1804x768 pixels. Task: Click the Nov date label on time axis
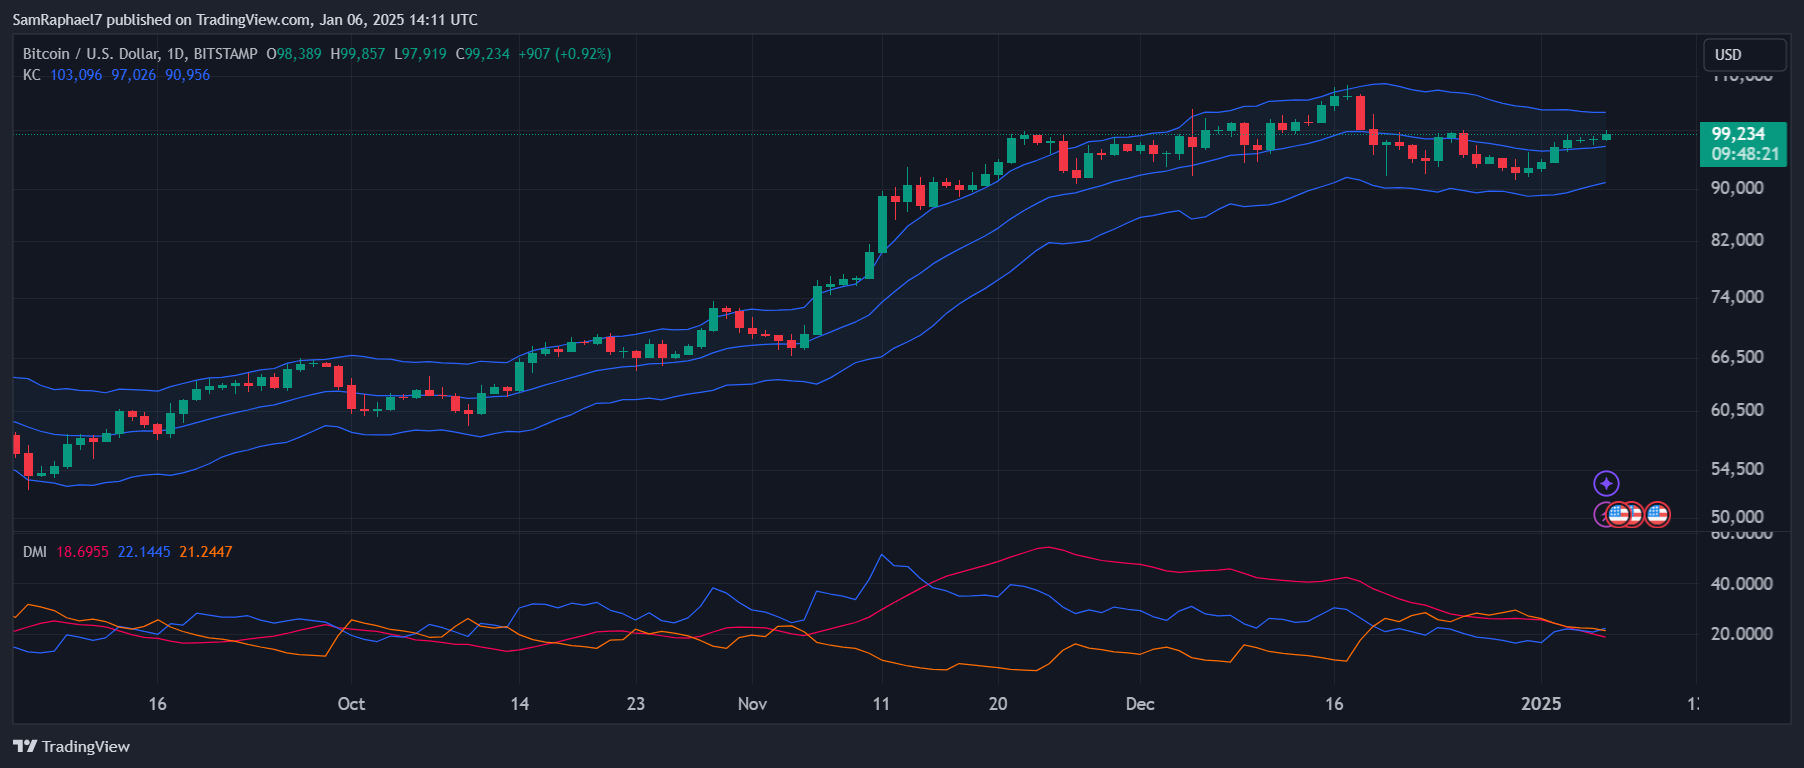tap(752, 704)
